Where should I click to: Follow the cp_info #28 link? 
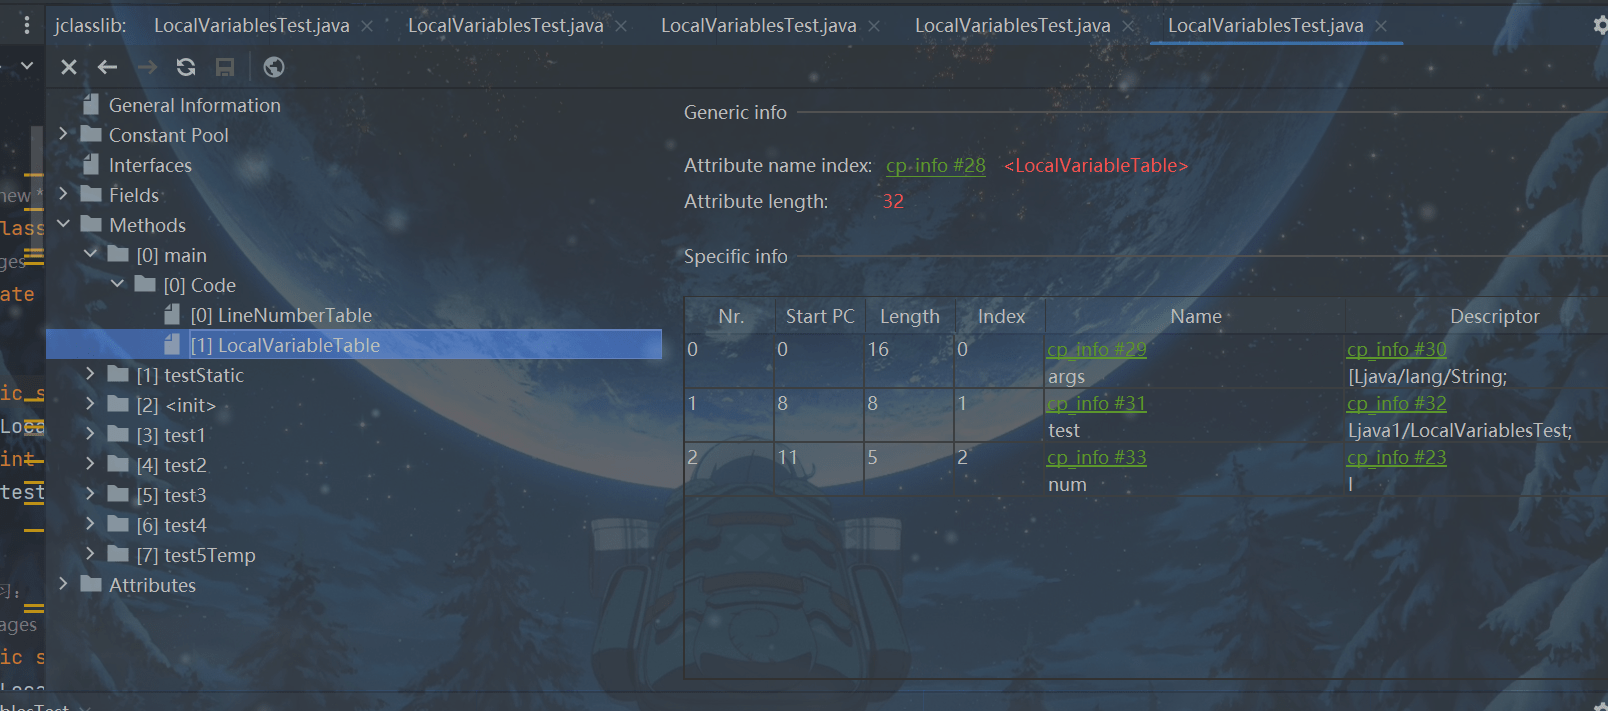935,166
